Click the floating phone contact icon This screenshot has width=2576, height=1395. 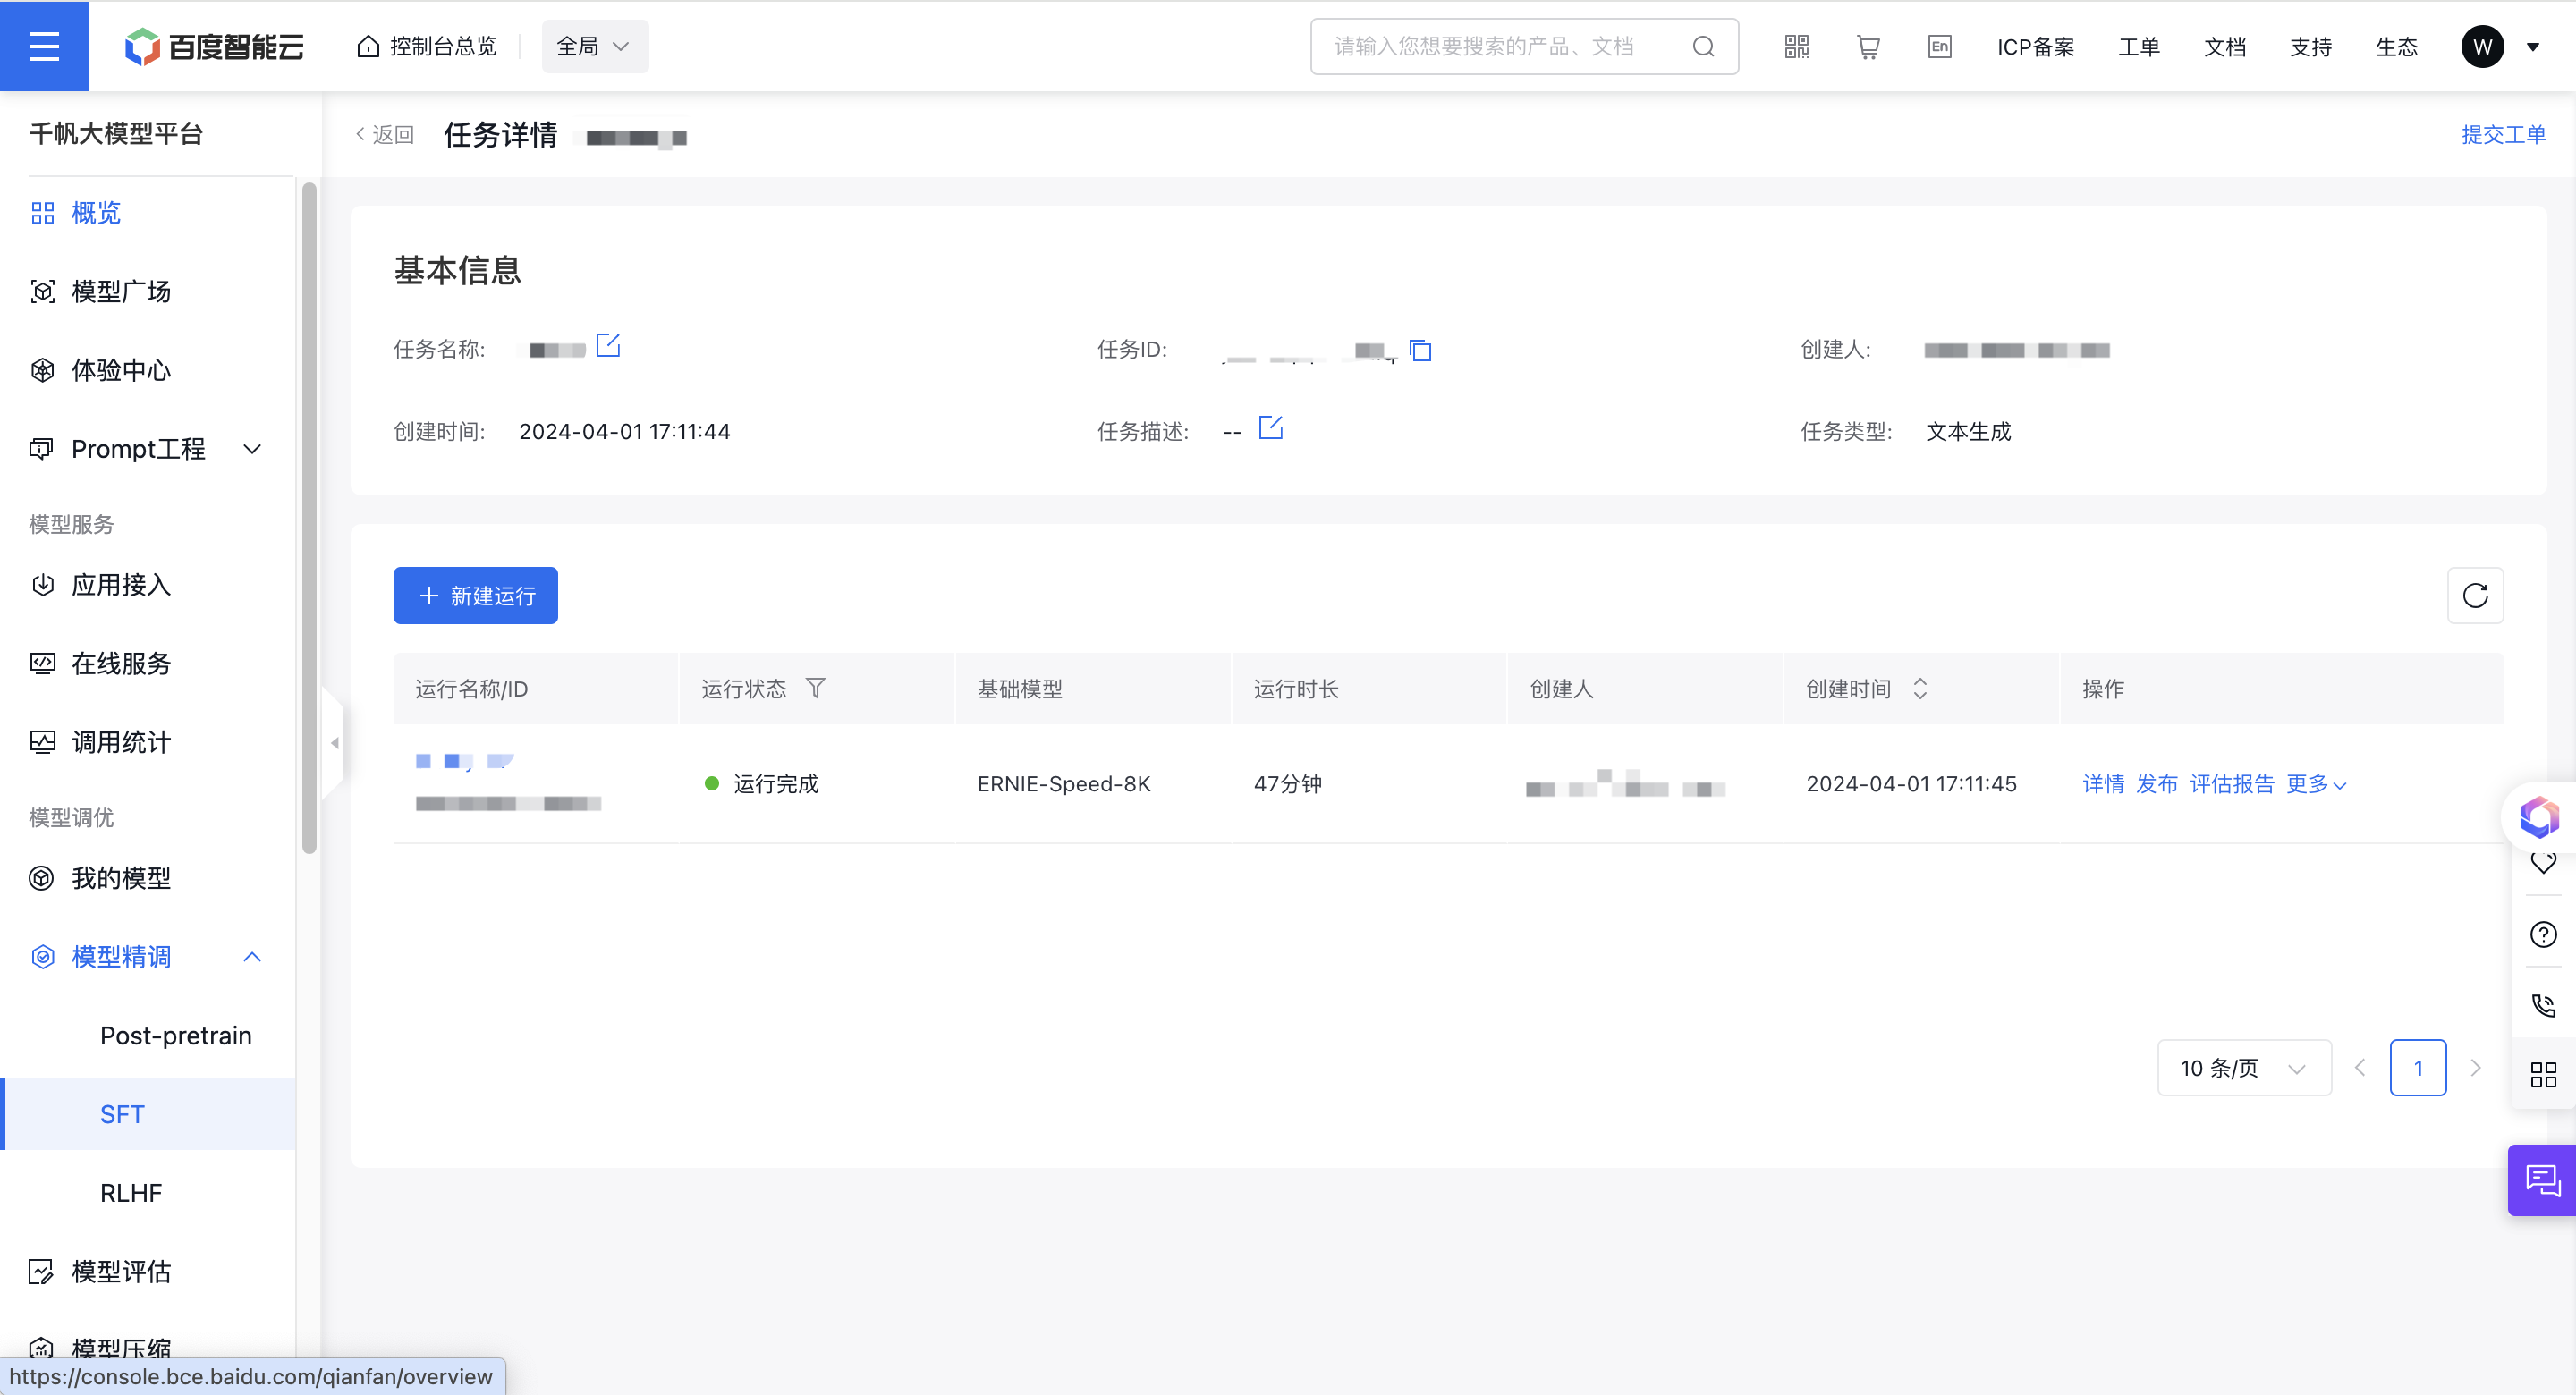(2543, 1005)
